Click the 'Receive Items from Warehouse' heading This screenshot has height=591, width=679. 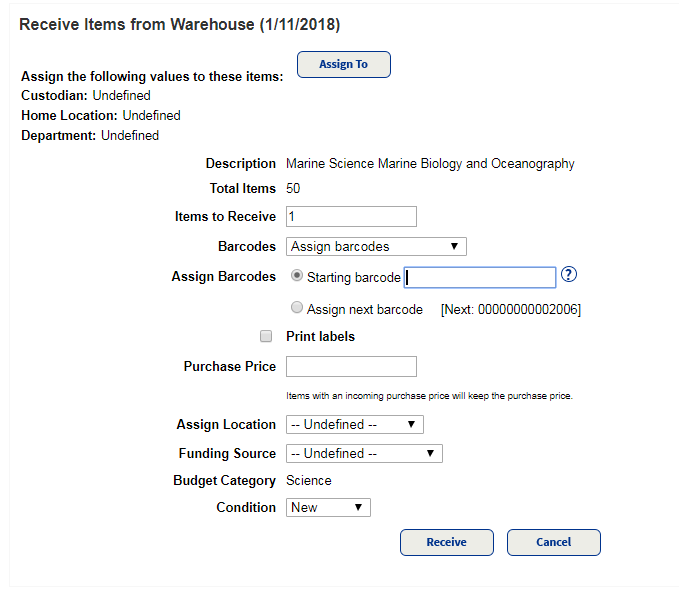pyautogui.click(x=180, y=24)
